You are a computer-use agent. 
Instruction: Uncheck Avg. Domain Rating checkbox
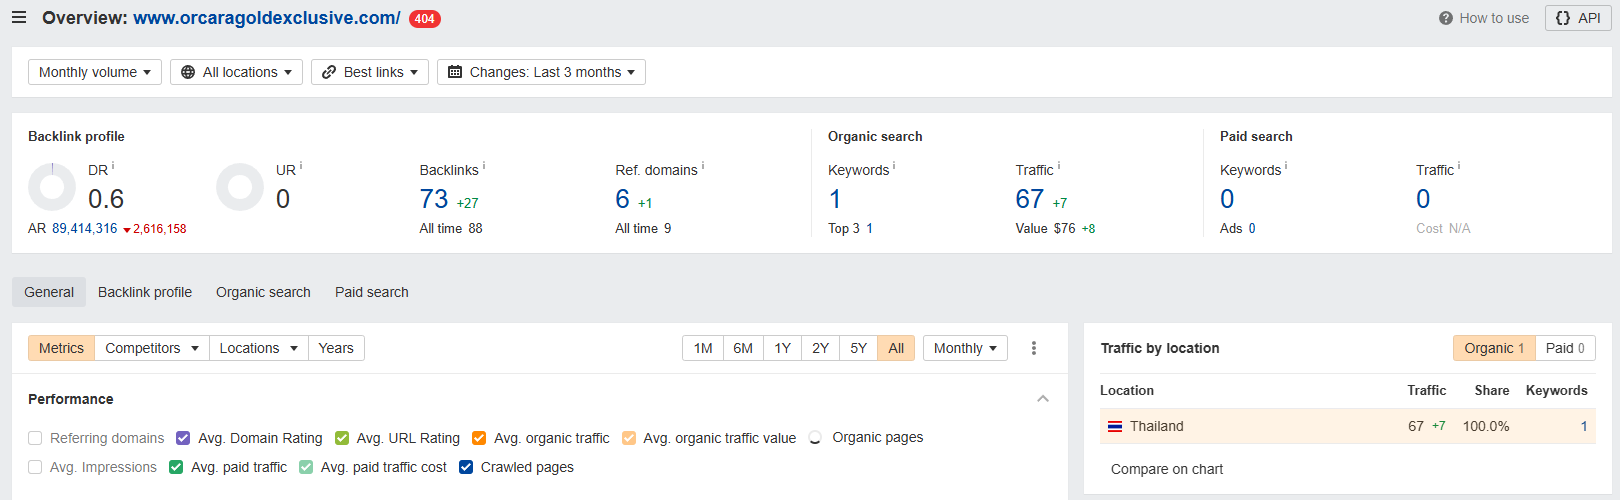tap(183, 438)
